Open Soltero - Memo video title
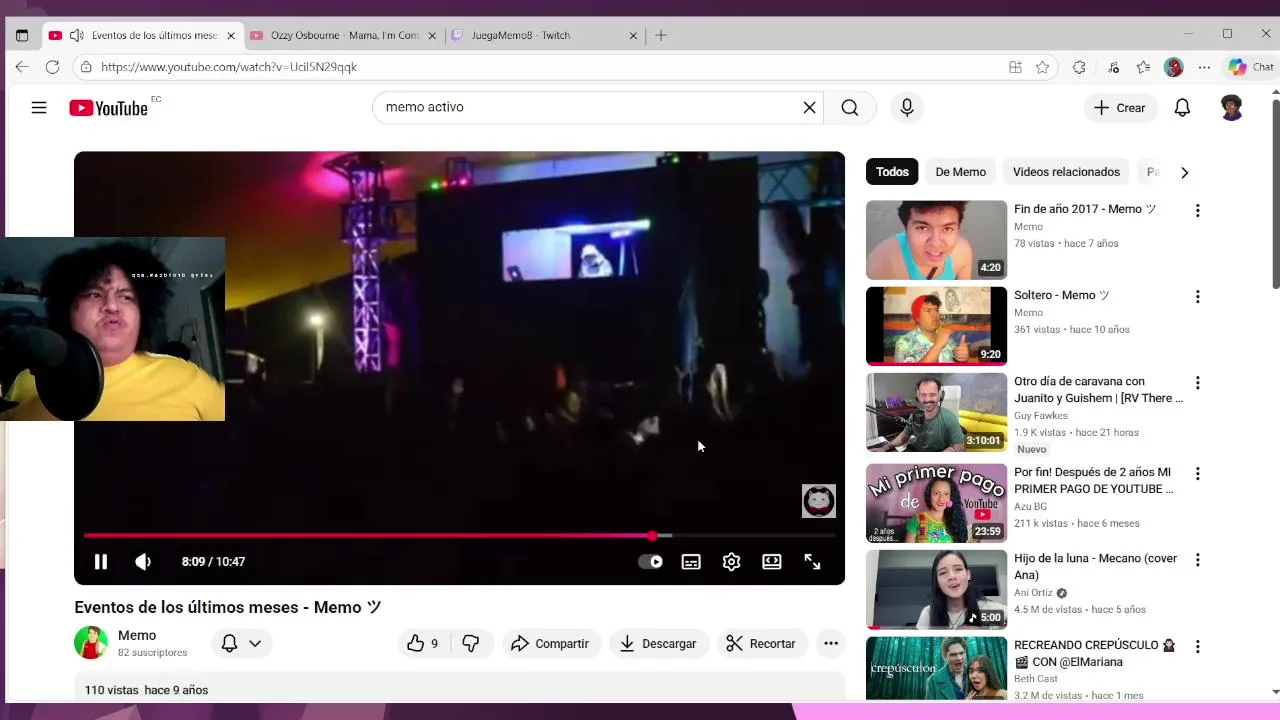The width and height of the screenshot is (1280, 720). (1061, 296)
